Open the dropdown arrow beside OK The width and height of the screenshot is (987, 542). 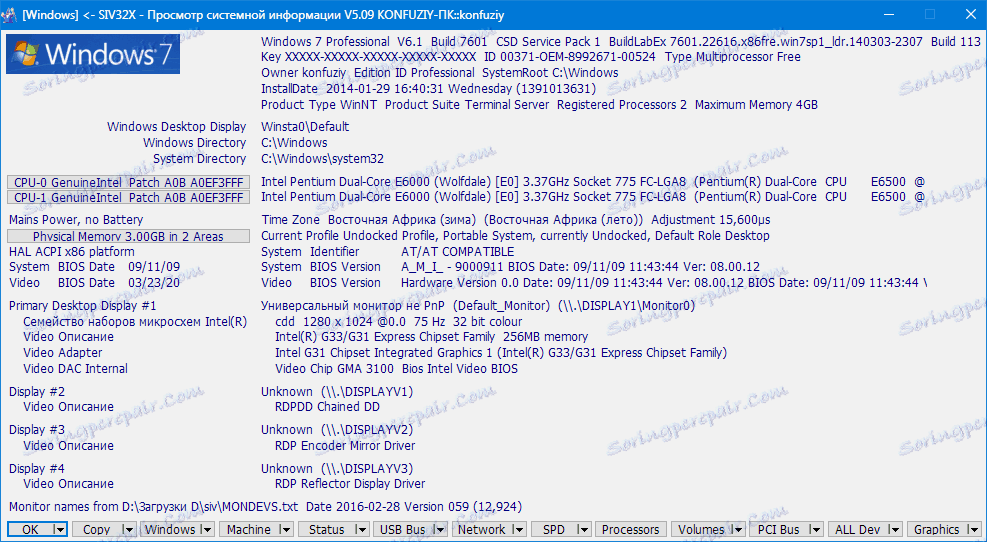click(x=60, y=529)
